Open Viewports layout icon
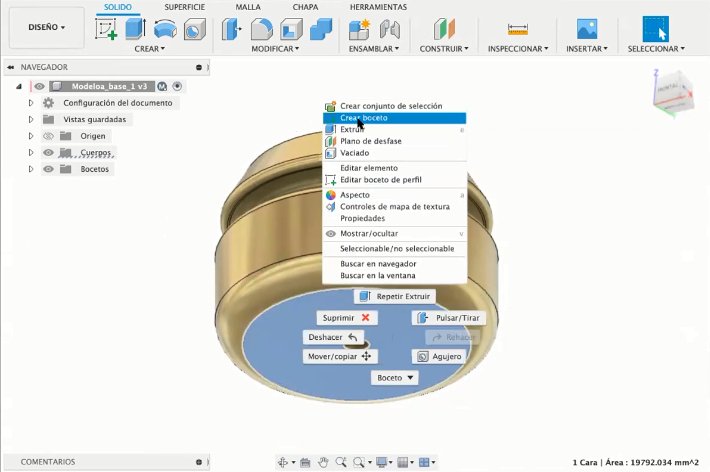Viewport: 710px width, 472px height. tap(424, 462)
